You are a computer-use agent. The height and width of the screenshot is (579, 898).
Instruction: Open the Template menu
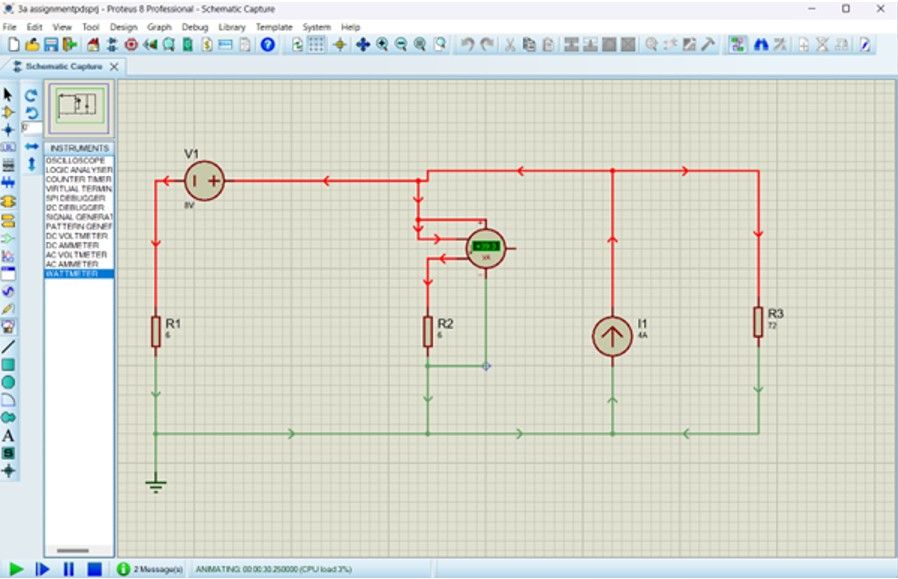(x=274, y=27)
